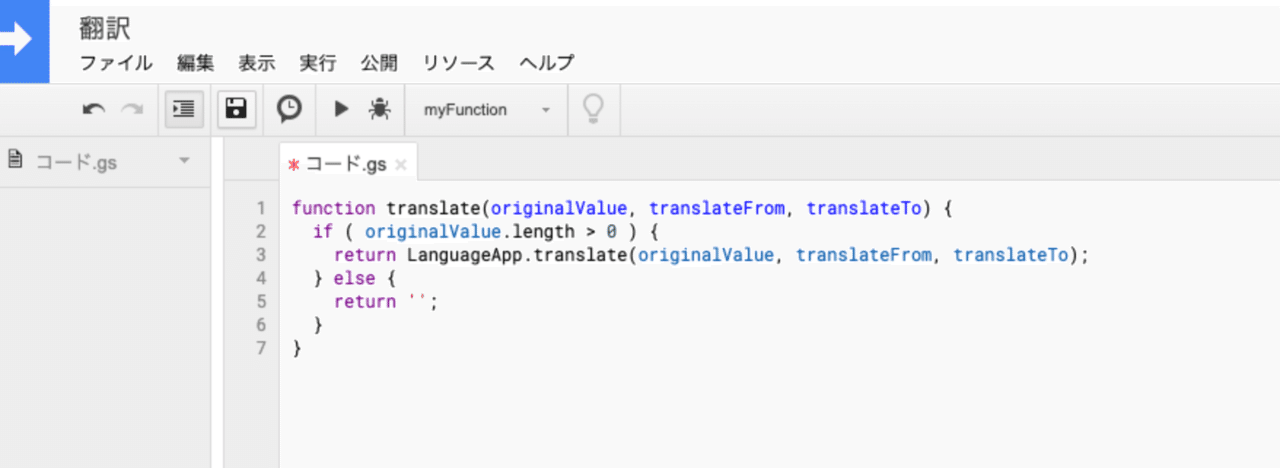Open the 公開 menu

point(379,63)
